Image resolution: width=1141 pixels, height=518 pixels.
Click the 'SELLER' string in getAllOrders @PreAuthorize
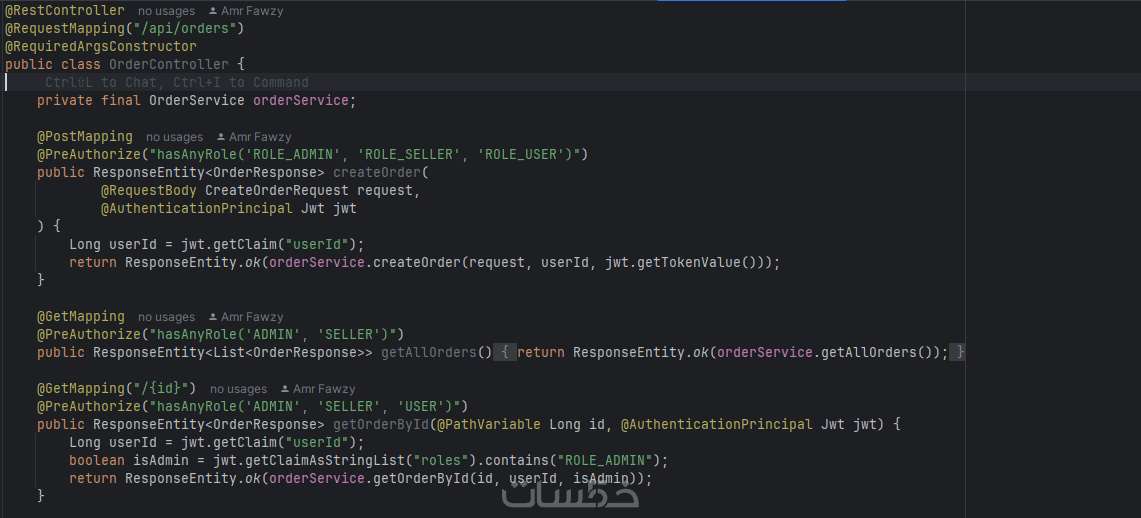(349, 335)
